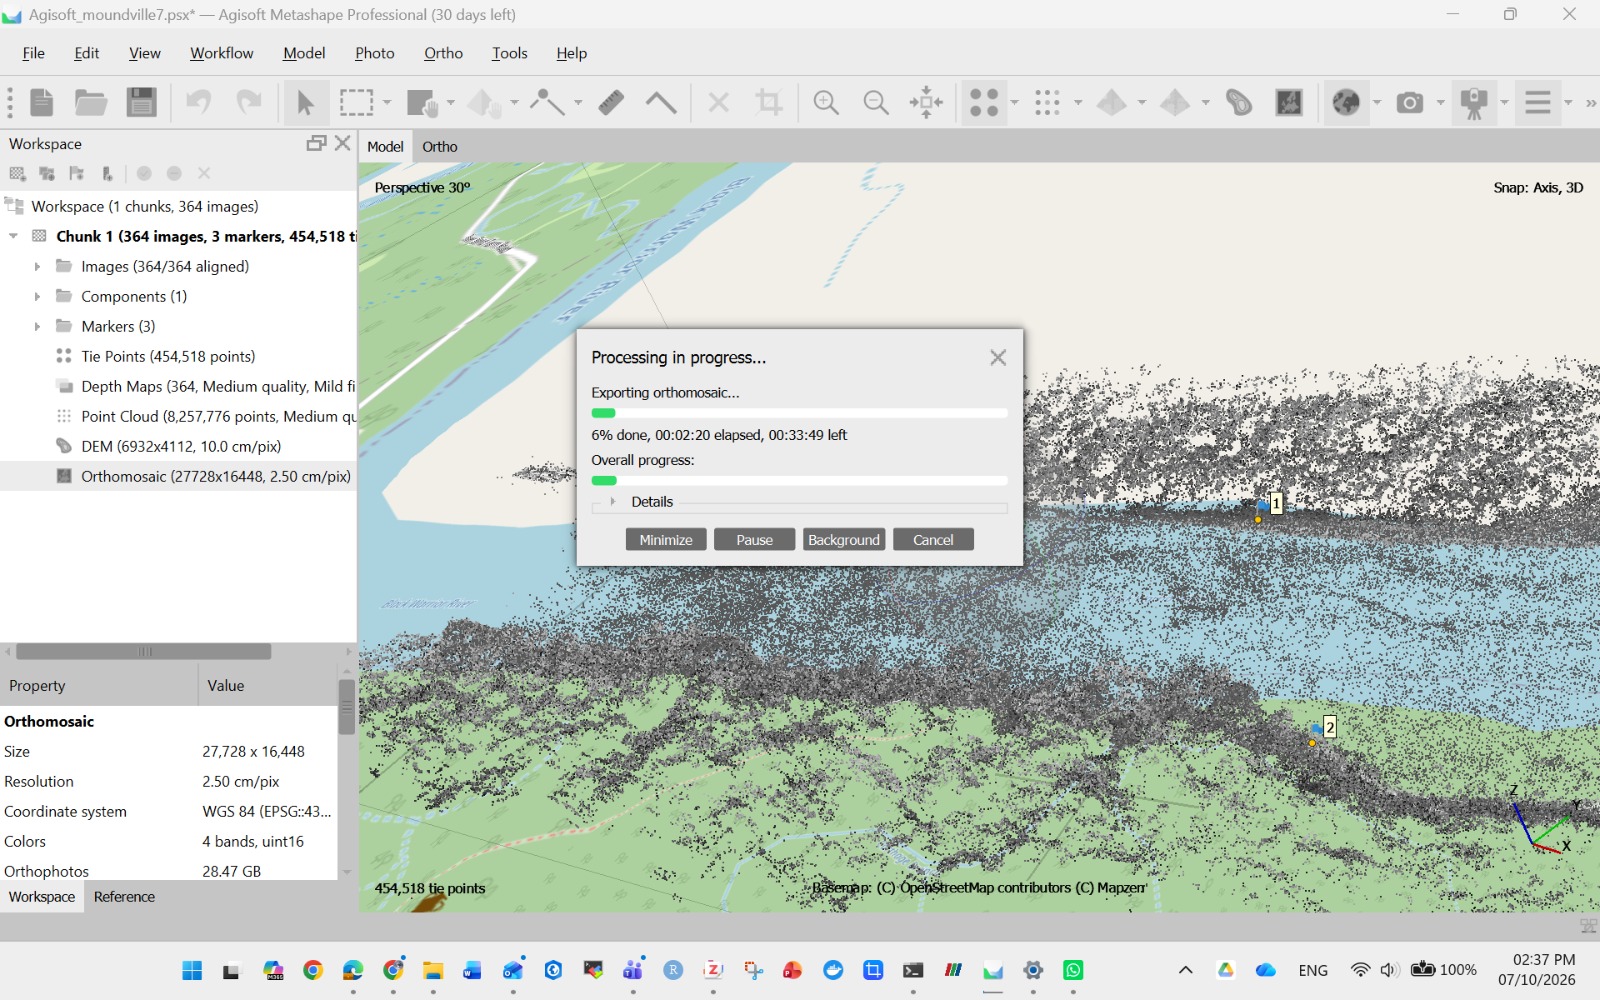Toggle the Show Markers tripod button
This screenshot has height=1000, width=1600.
1474,102
